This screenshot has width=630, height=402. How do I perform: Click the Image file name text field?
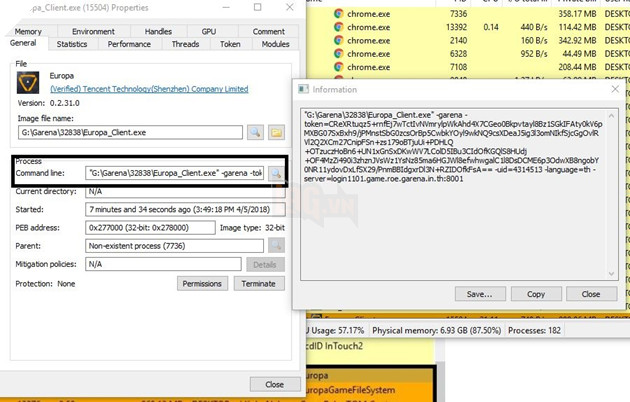point(128,132)
